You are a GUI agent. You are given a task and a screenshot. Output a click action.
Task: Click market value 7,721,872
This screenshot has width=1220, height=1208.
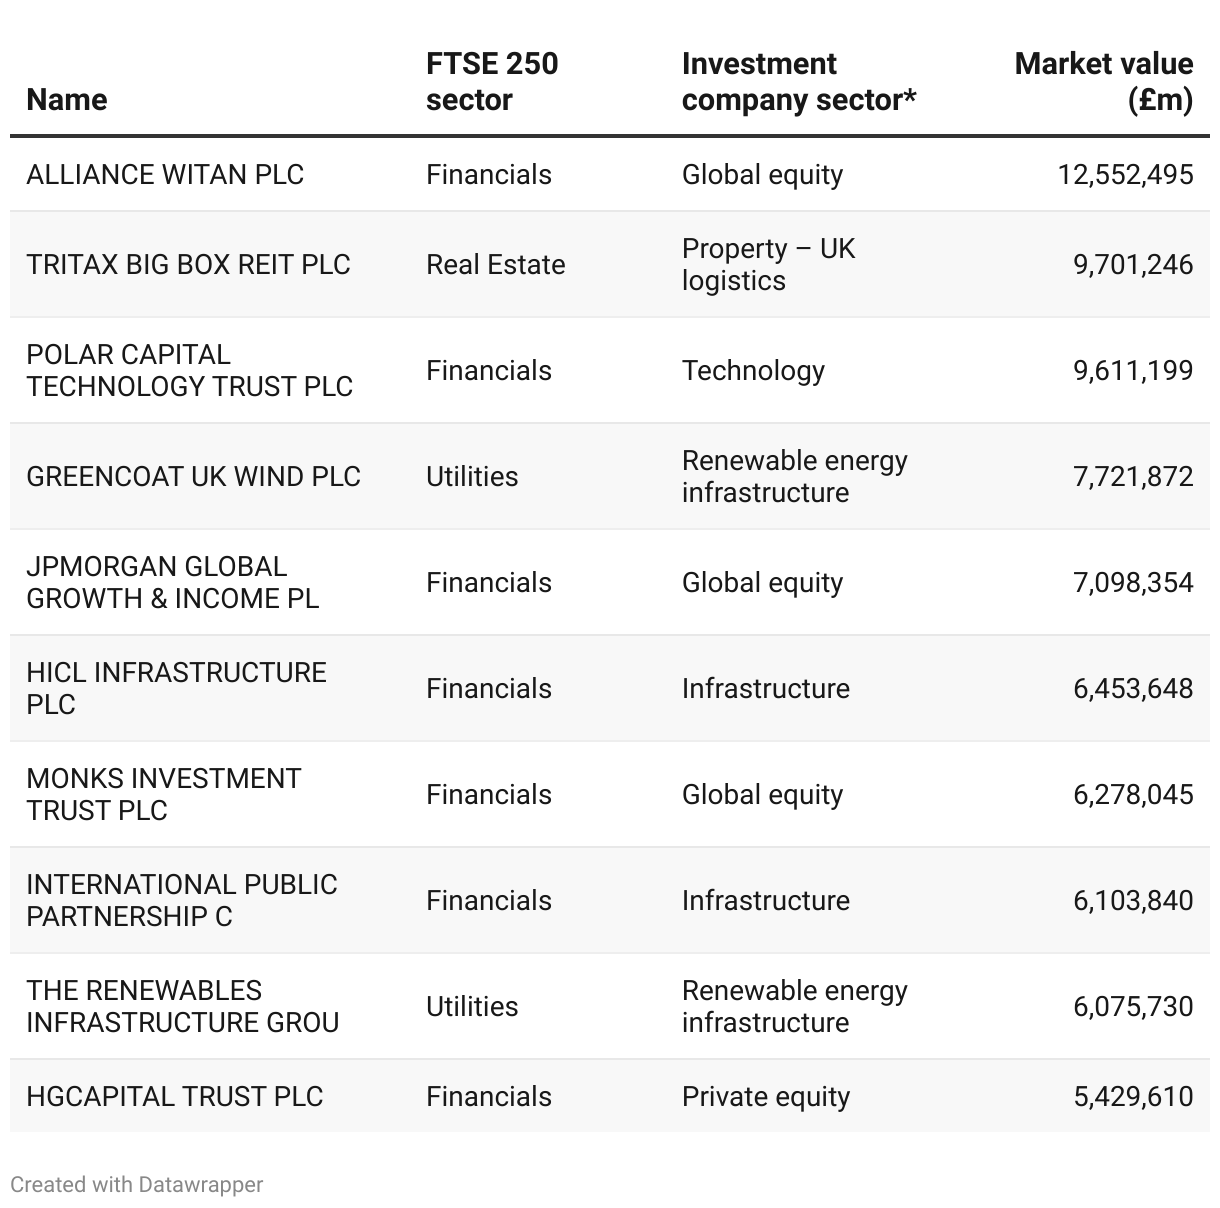point(1133,477)
